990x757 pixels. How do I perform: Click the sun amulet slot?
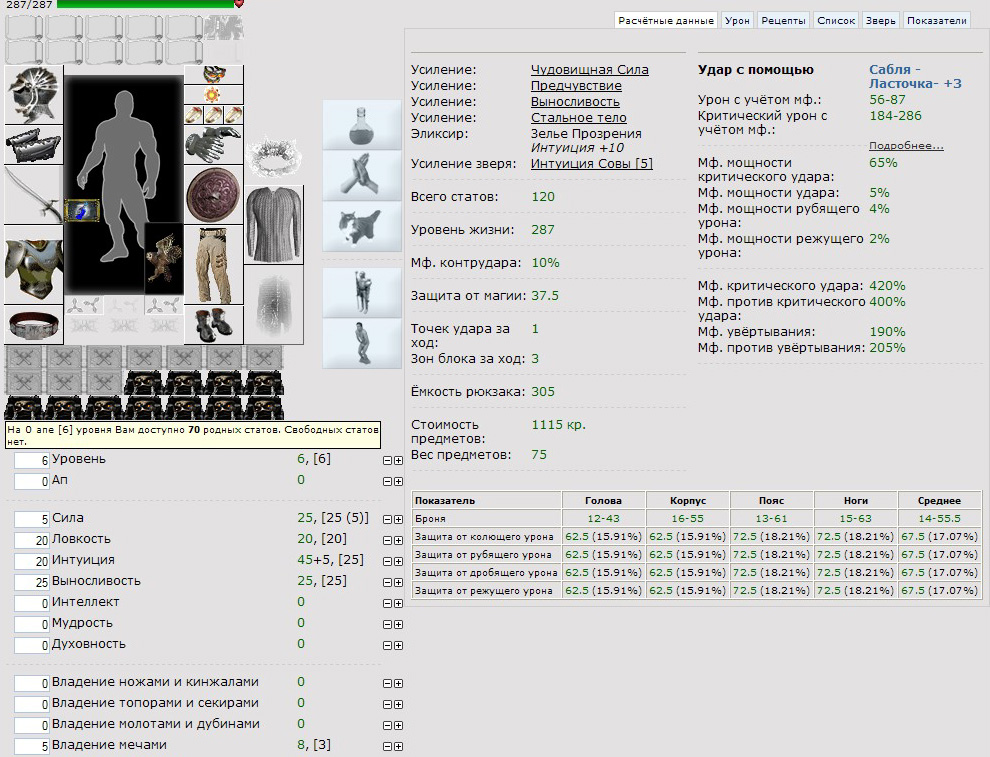point(213,95)
